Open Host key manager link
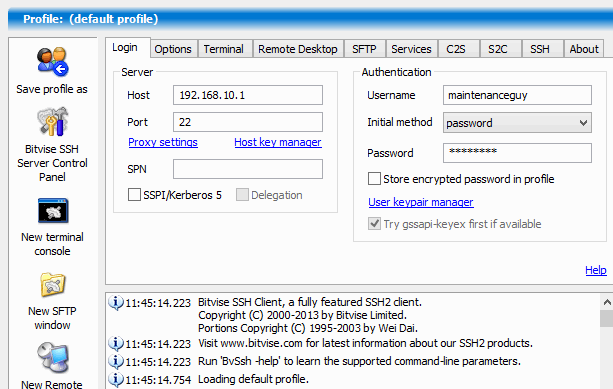Image resolution: width=613 pixels, height=389 pixels. 278,142
